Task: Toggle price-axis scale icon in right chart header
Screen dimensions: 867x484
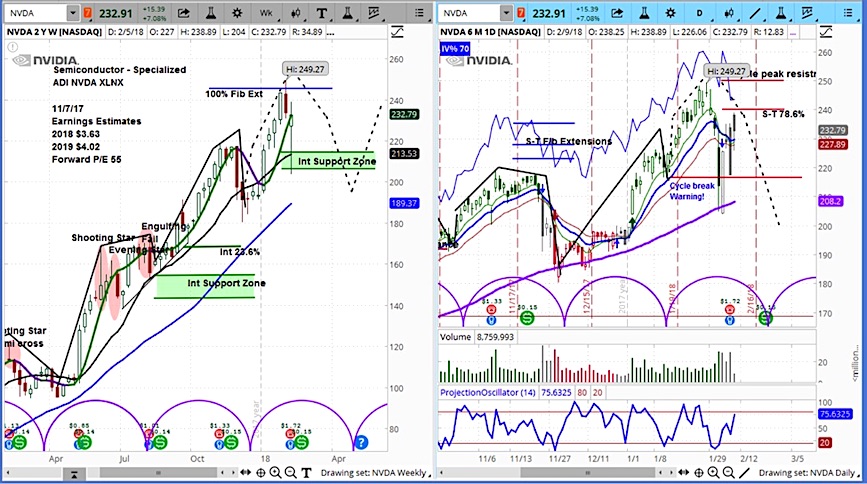Action: point(826,32)
